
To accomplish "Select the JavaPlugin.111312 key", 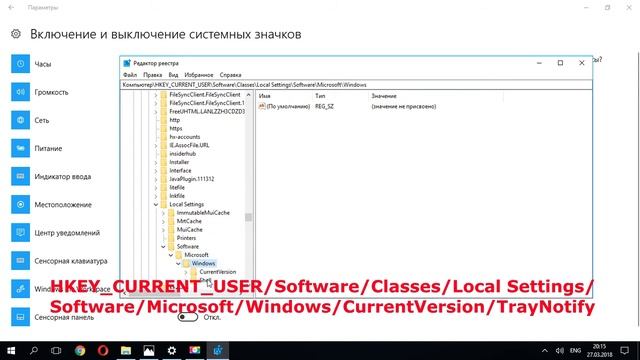I will click(x=192, y=179).
